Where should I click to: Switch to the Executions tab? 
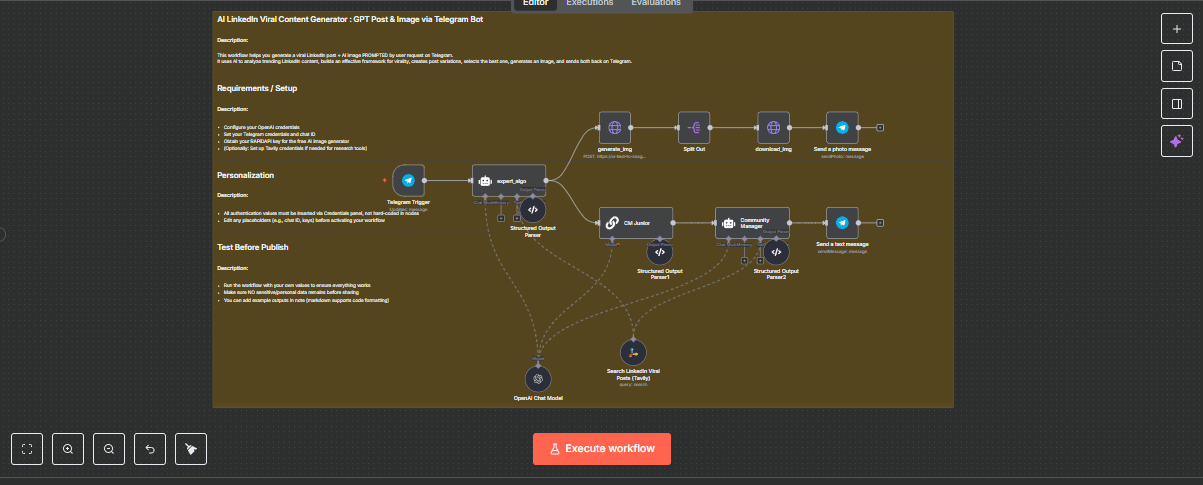click(590, 3)
